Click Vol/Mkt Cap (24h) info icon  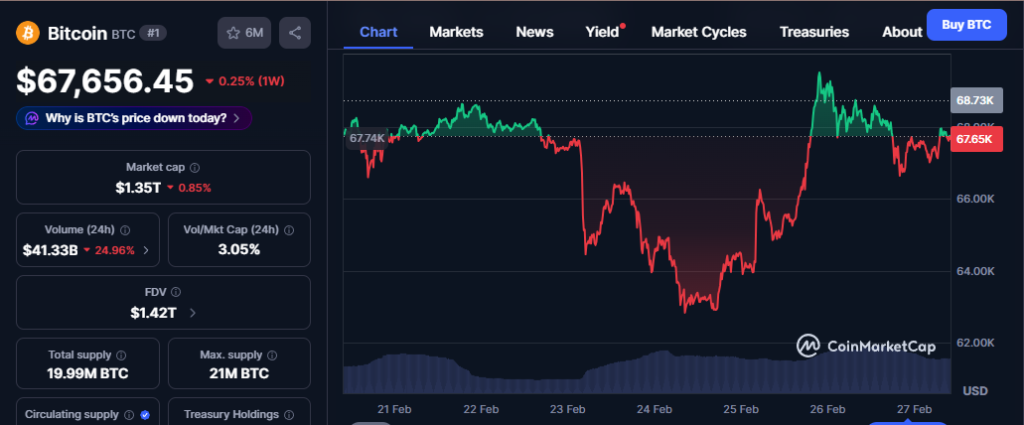[289, 230]
